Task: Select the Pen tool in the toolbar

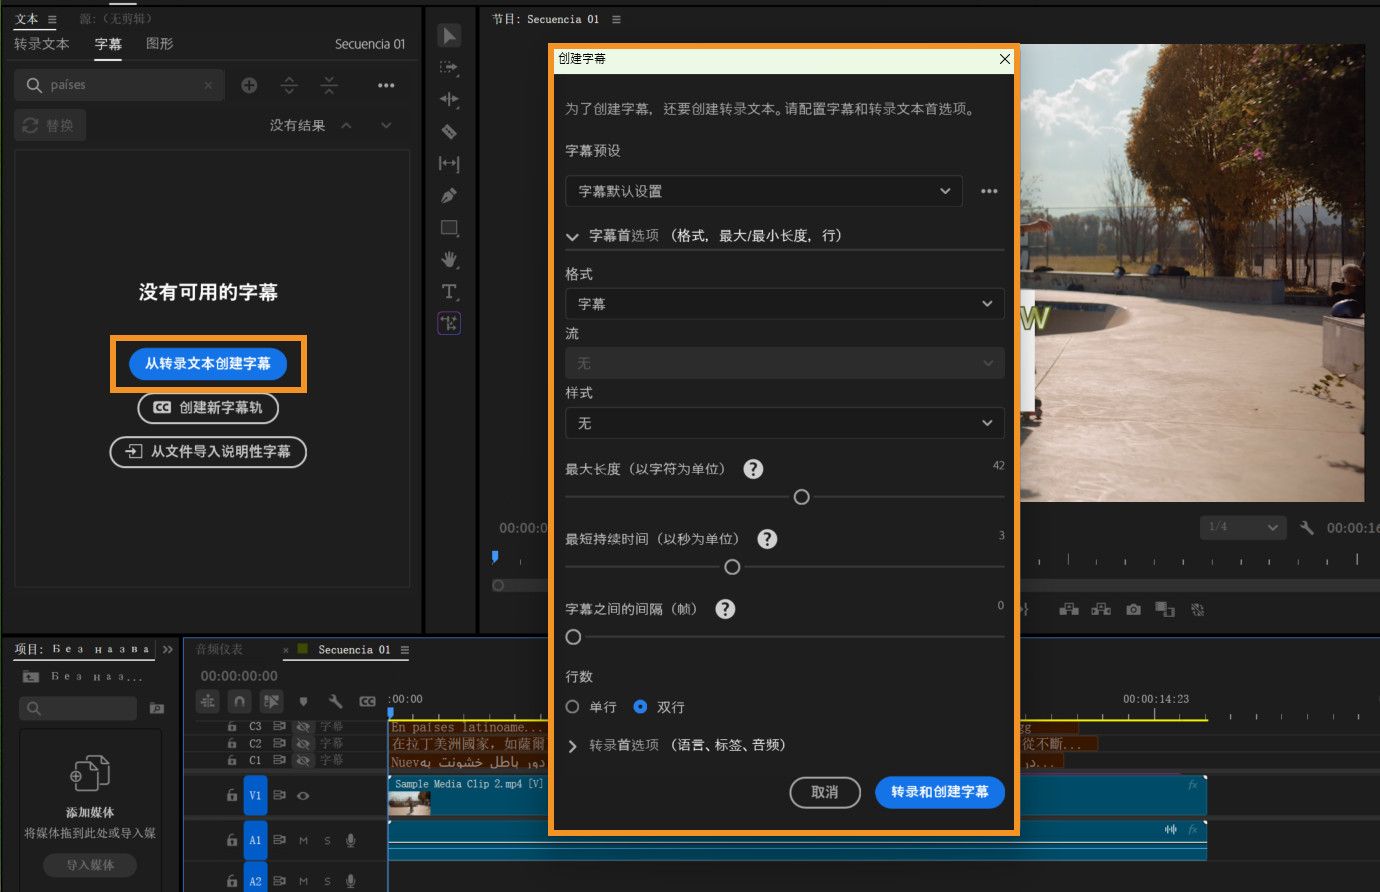Action: point(449,195)
